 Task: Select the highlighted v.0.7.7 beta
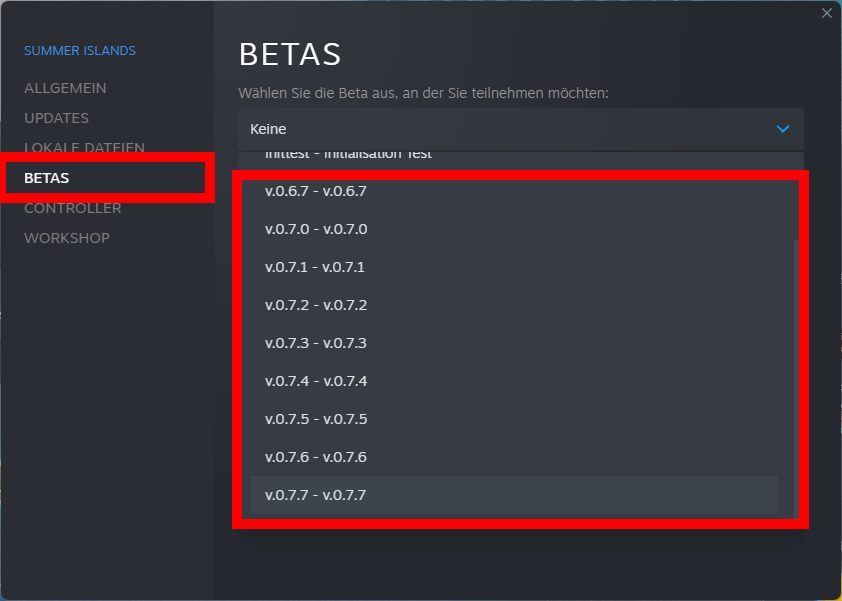(x=316, y=495)
